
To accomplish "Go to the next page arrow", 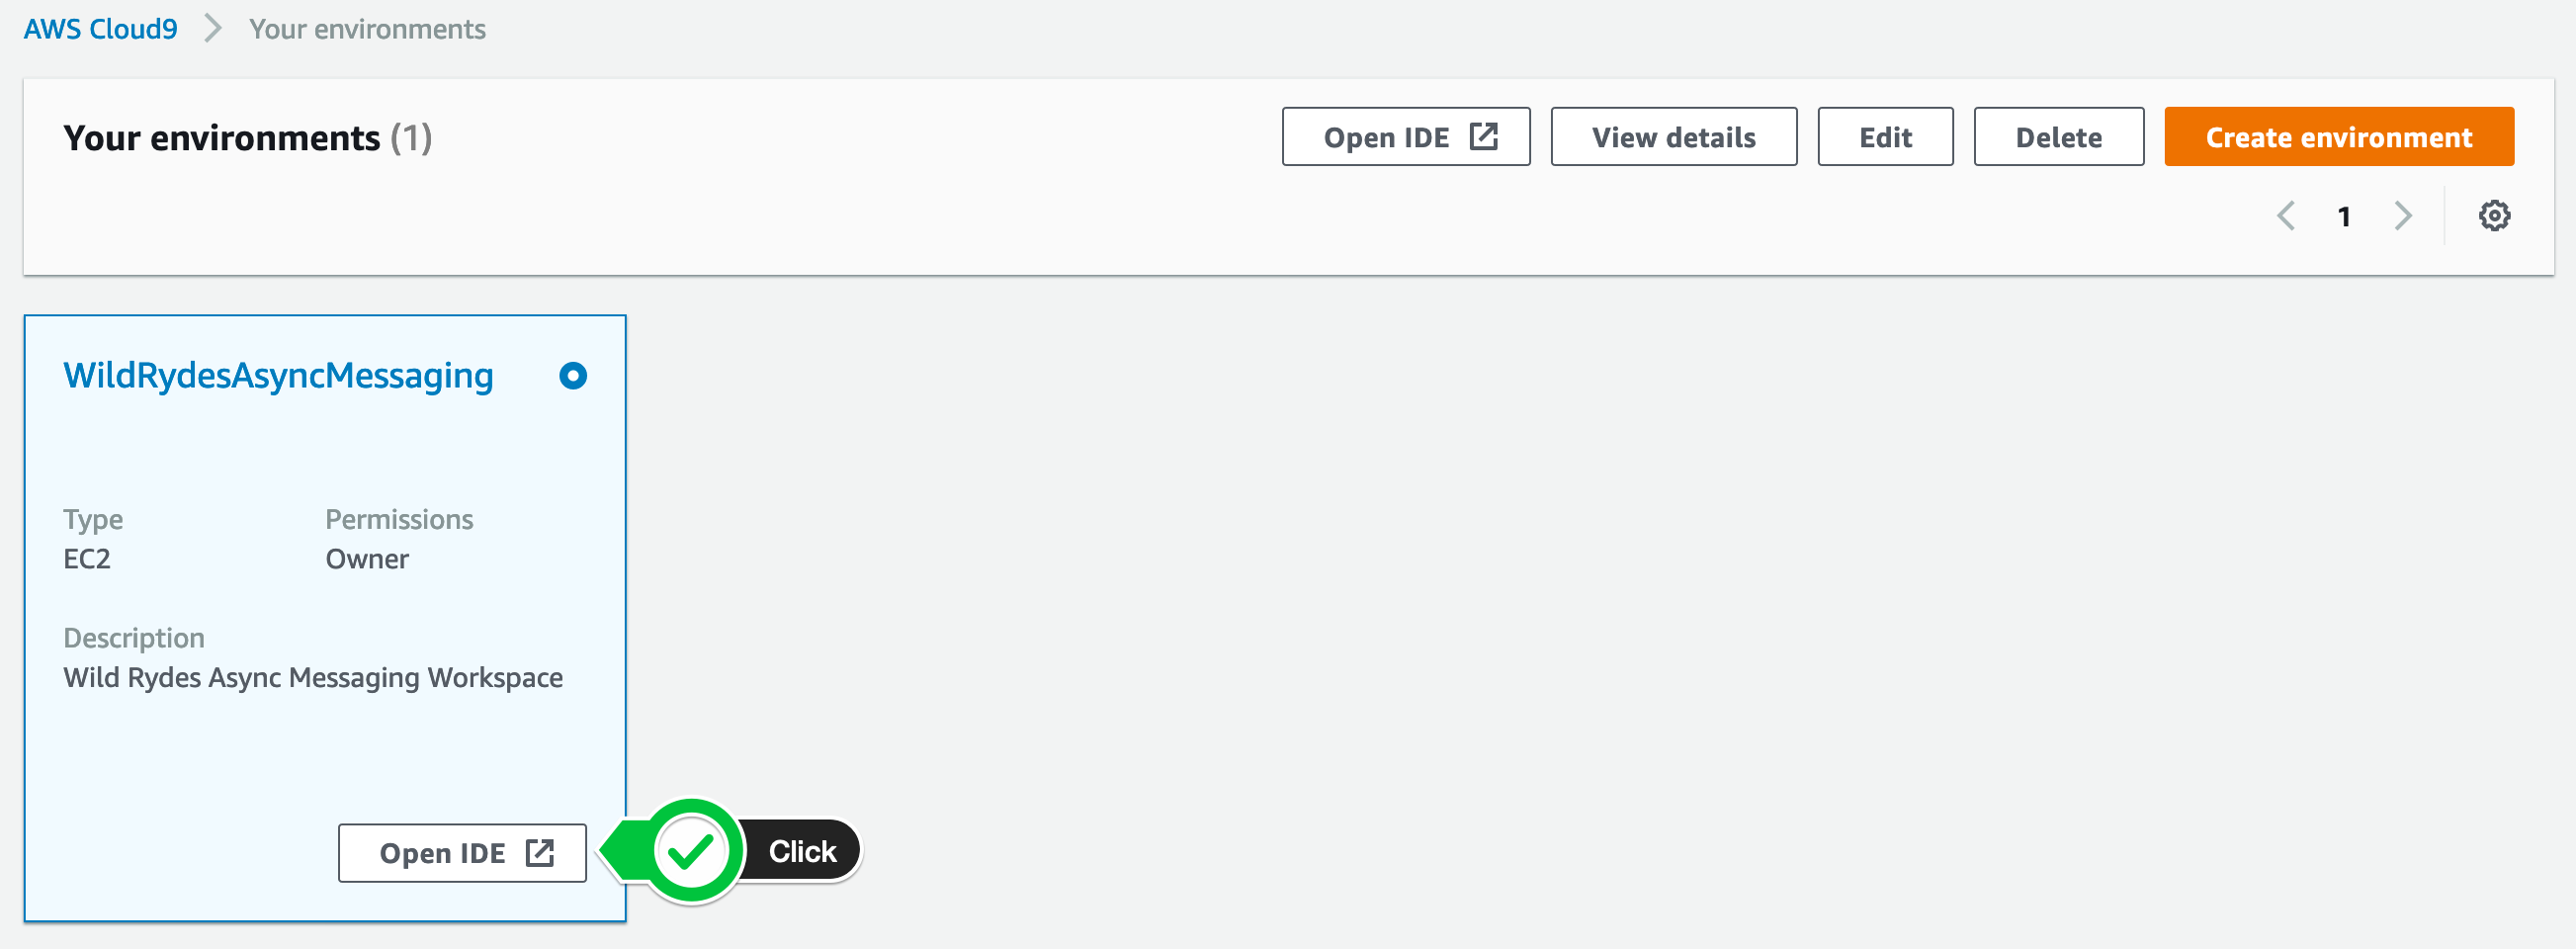I will click(x=2403, y=216).
